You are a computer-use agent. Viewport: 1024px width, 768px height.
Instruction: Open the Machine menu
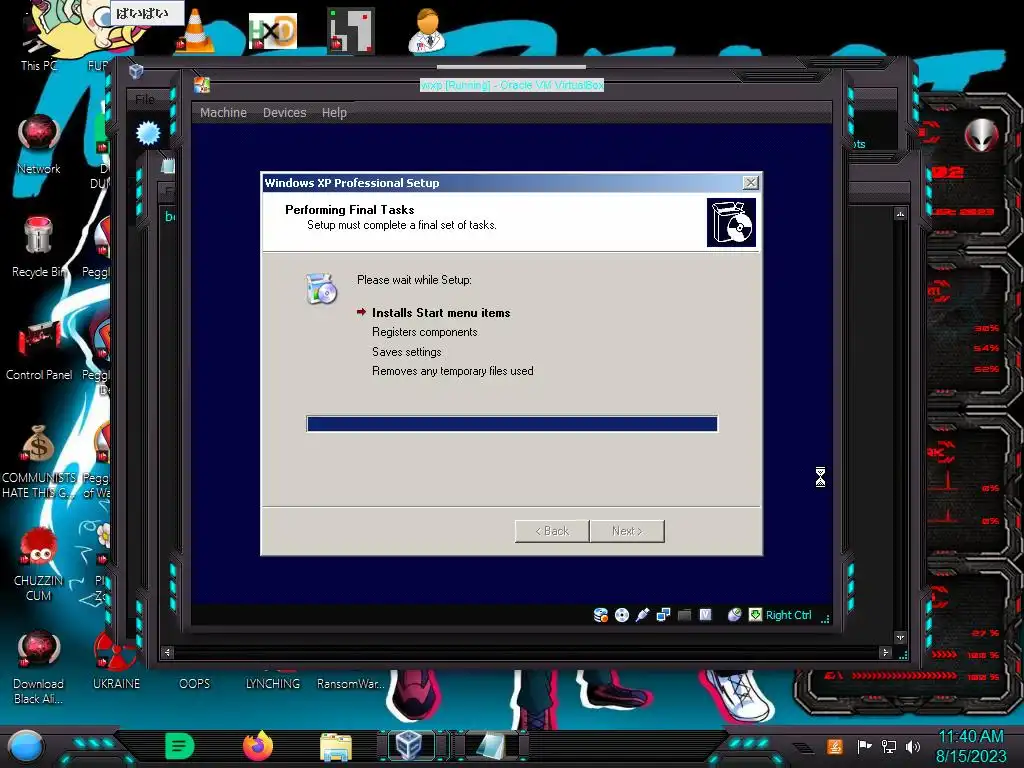coord(223,112)
